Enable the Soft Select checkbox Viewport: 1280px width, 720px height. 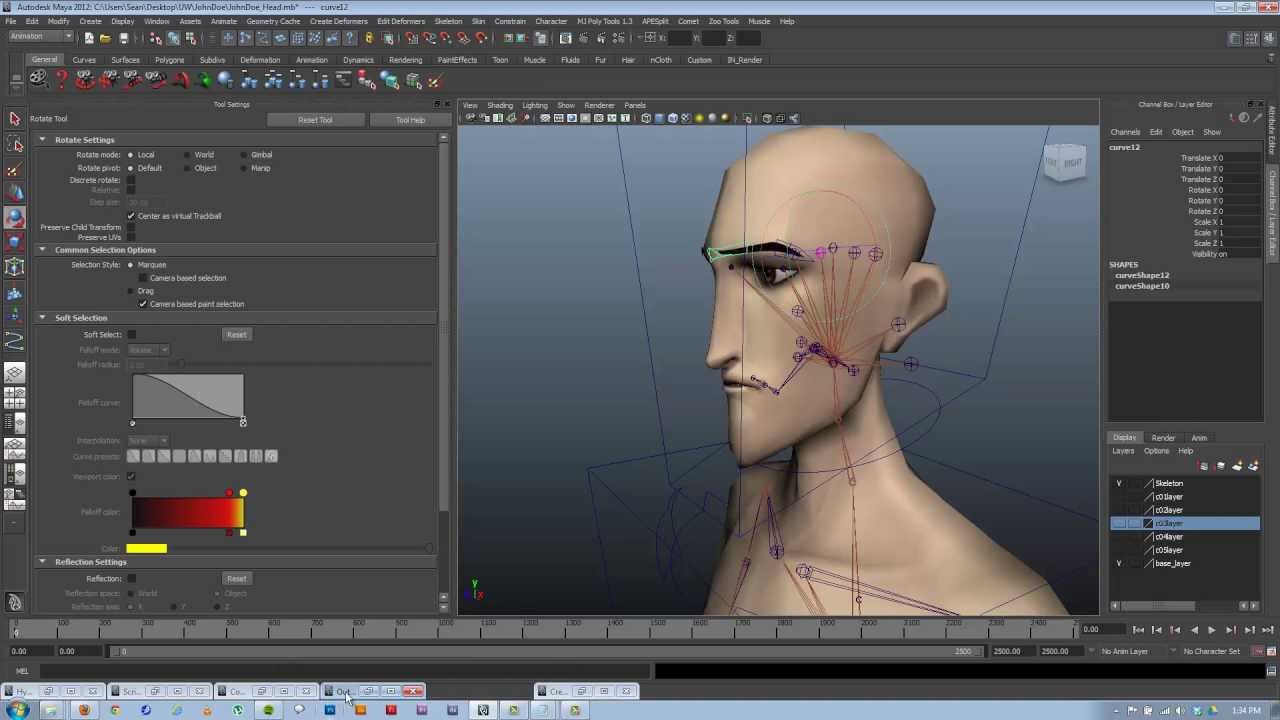pyautogui.click(x=131, y=335)
